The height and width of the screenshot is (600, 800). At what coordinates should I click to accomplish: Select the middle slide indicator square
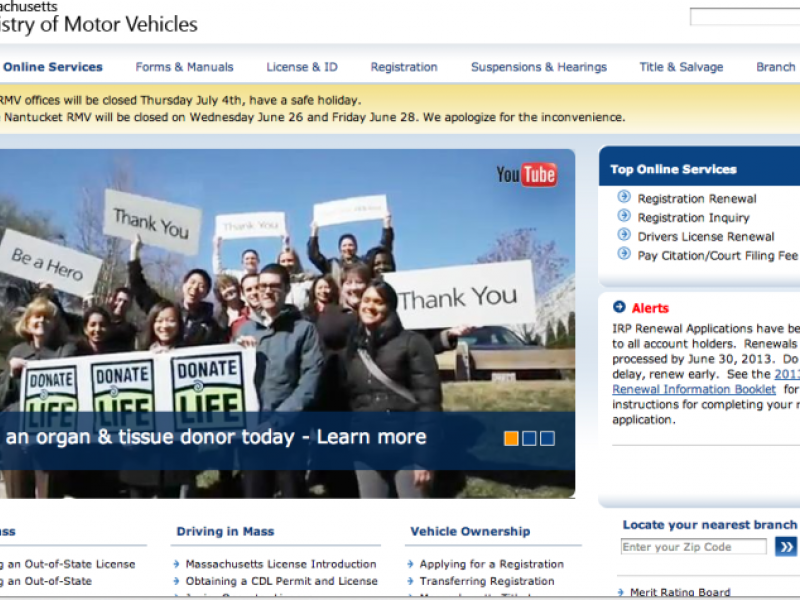point(529,438)
